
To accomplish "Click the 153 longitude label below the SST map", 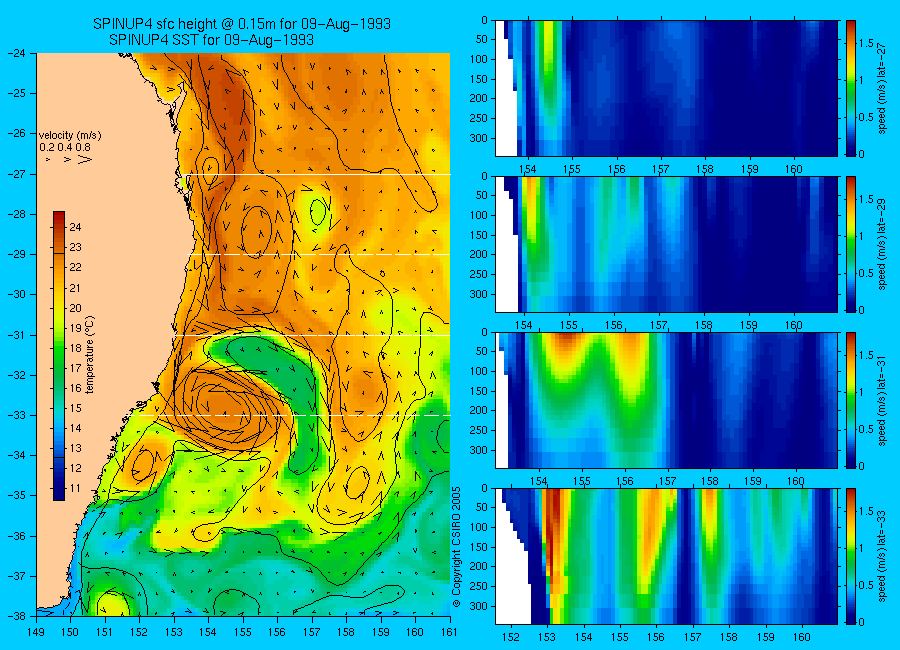I will 174,633.
